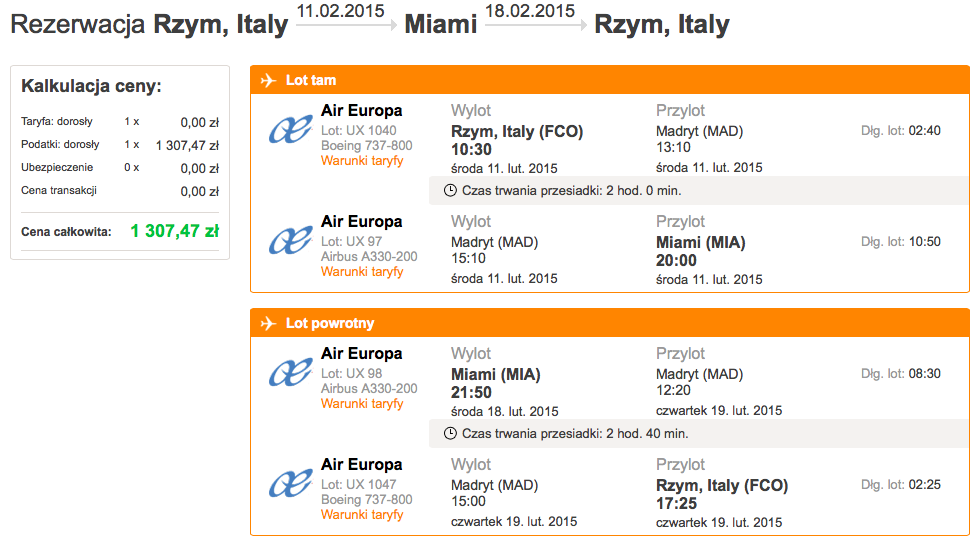Click the Podatki: dorosły price row
The image size is (978, 543).
click(120, 145)
